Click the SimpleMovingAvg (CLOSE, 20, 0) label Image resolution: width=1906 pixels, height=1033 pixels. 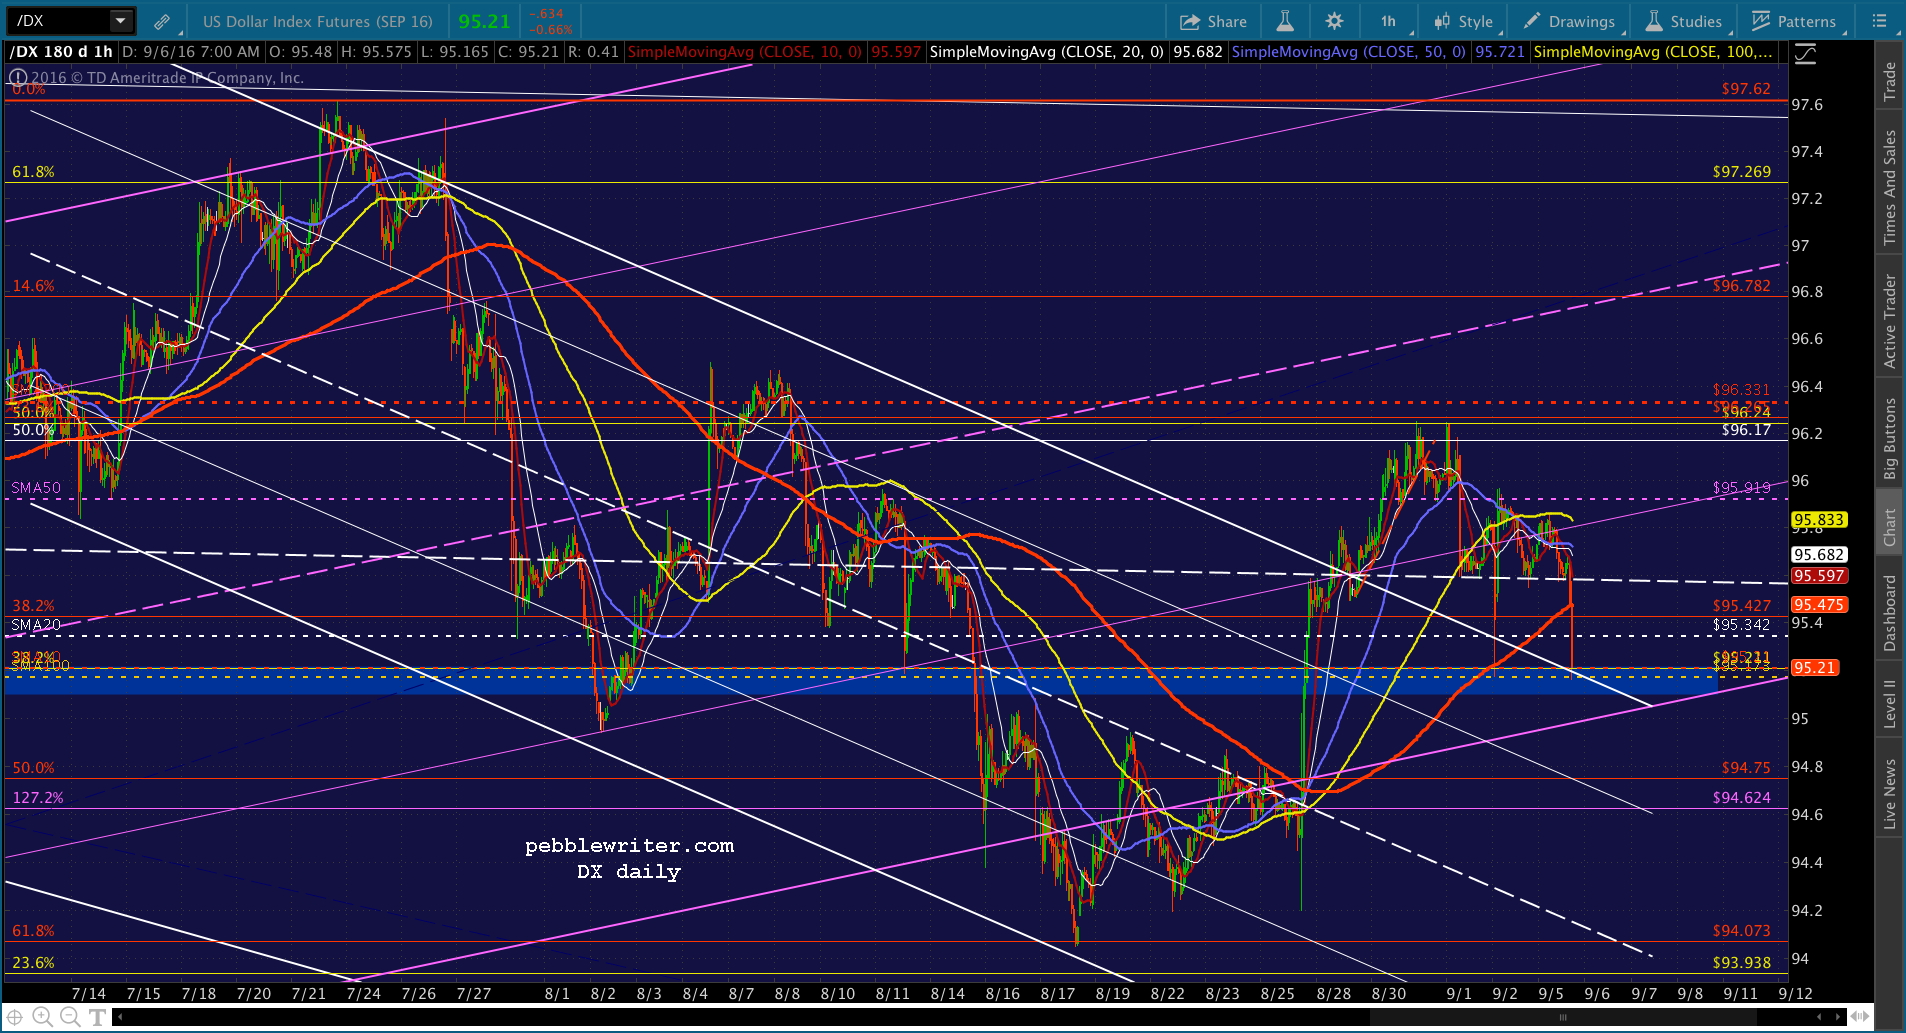click(1046, 52)
